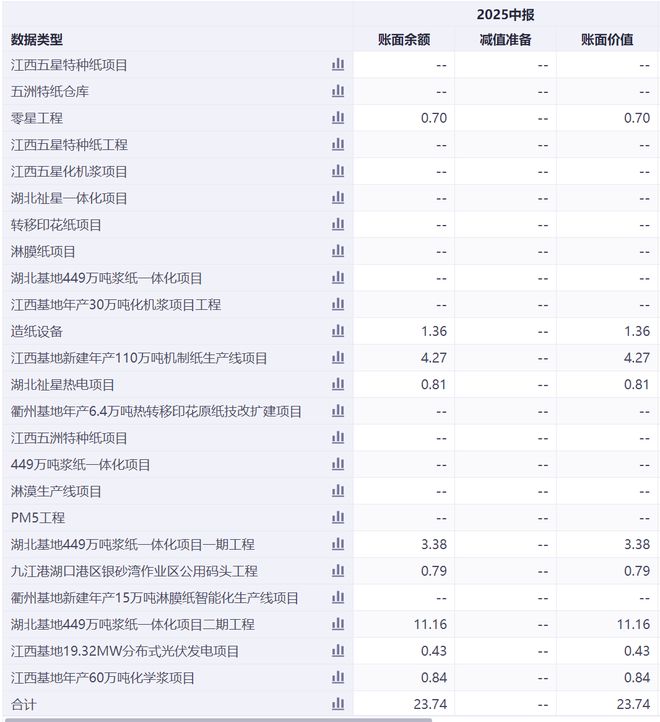Select the 账面余额 column header
Viewport: 660px width, 722px height.
point(404,40)
